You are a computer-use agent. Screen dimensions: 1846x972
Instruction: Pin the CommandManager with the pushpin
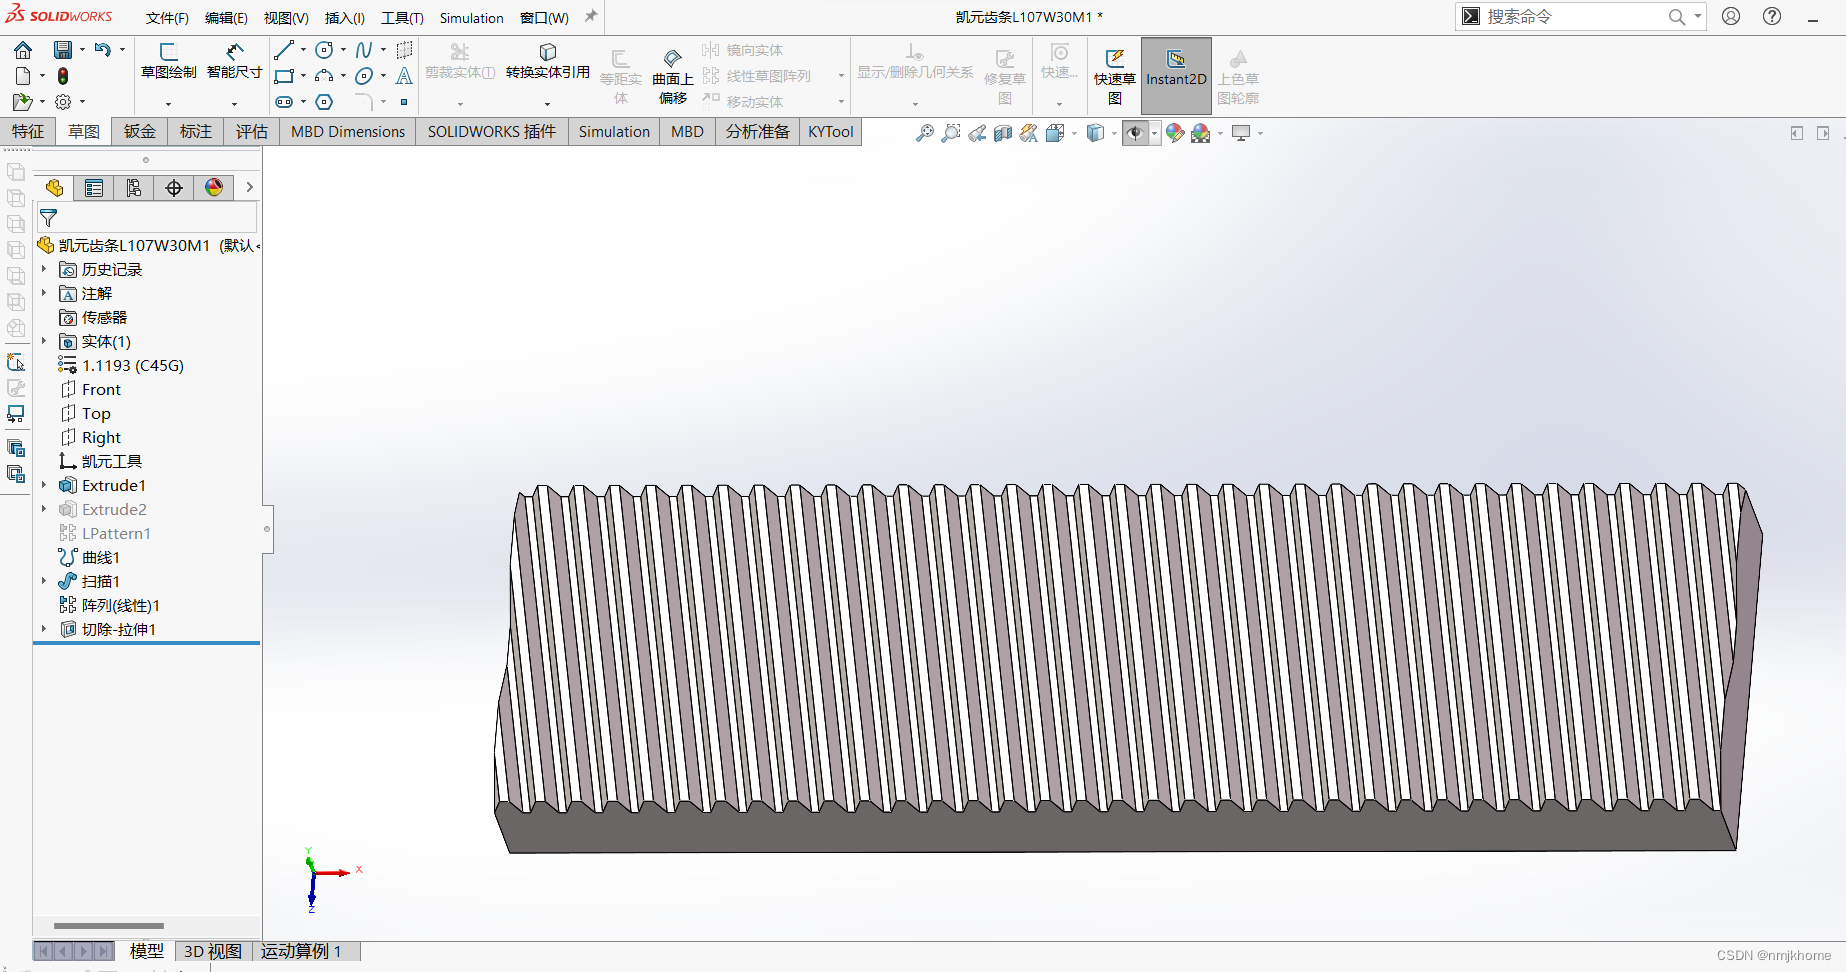click(x=589, y=16)
